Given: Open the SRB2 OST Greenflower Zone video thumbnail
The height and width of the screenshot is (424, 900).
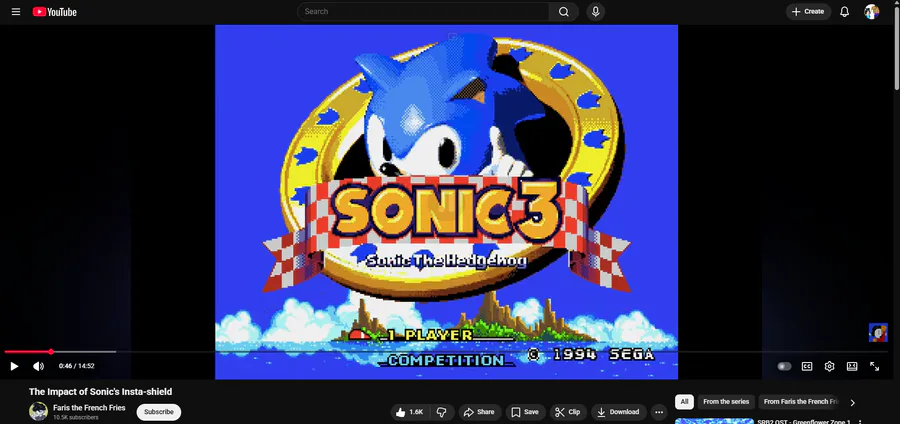Looking at the screenshot, I should (714, 421).
